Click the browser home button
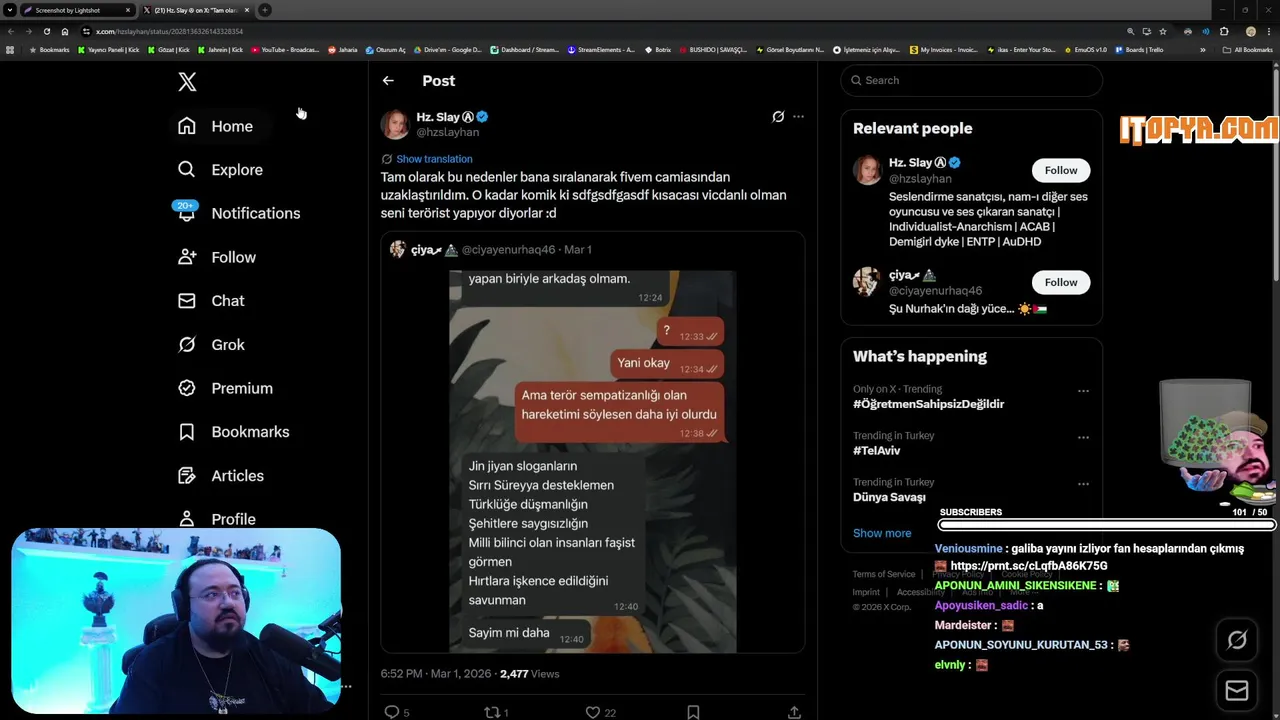The height and width of the screenshot is (720, 1280). [x=65, y=31]
